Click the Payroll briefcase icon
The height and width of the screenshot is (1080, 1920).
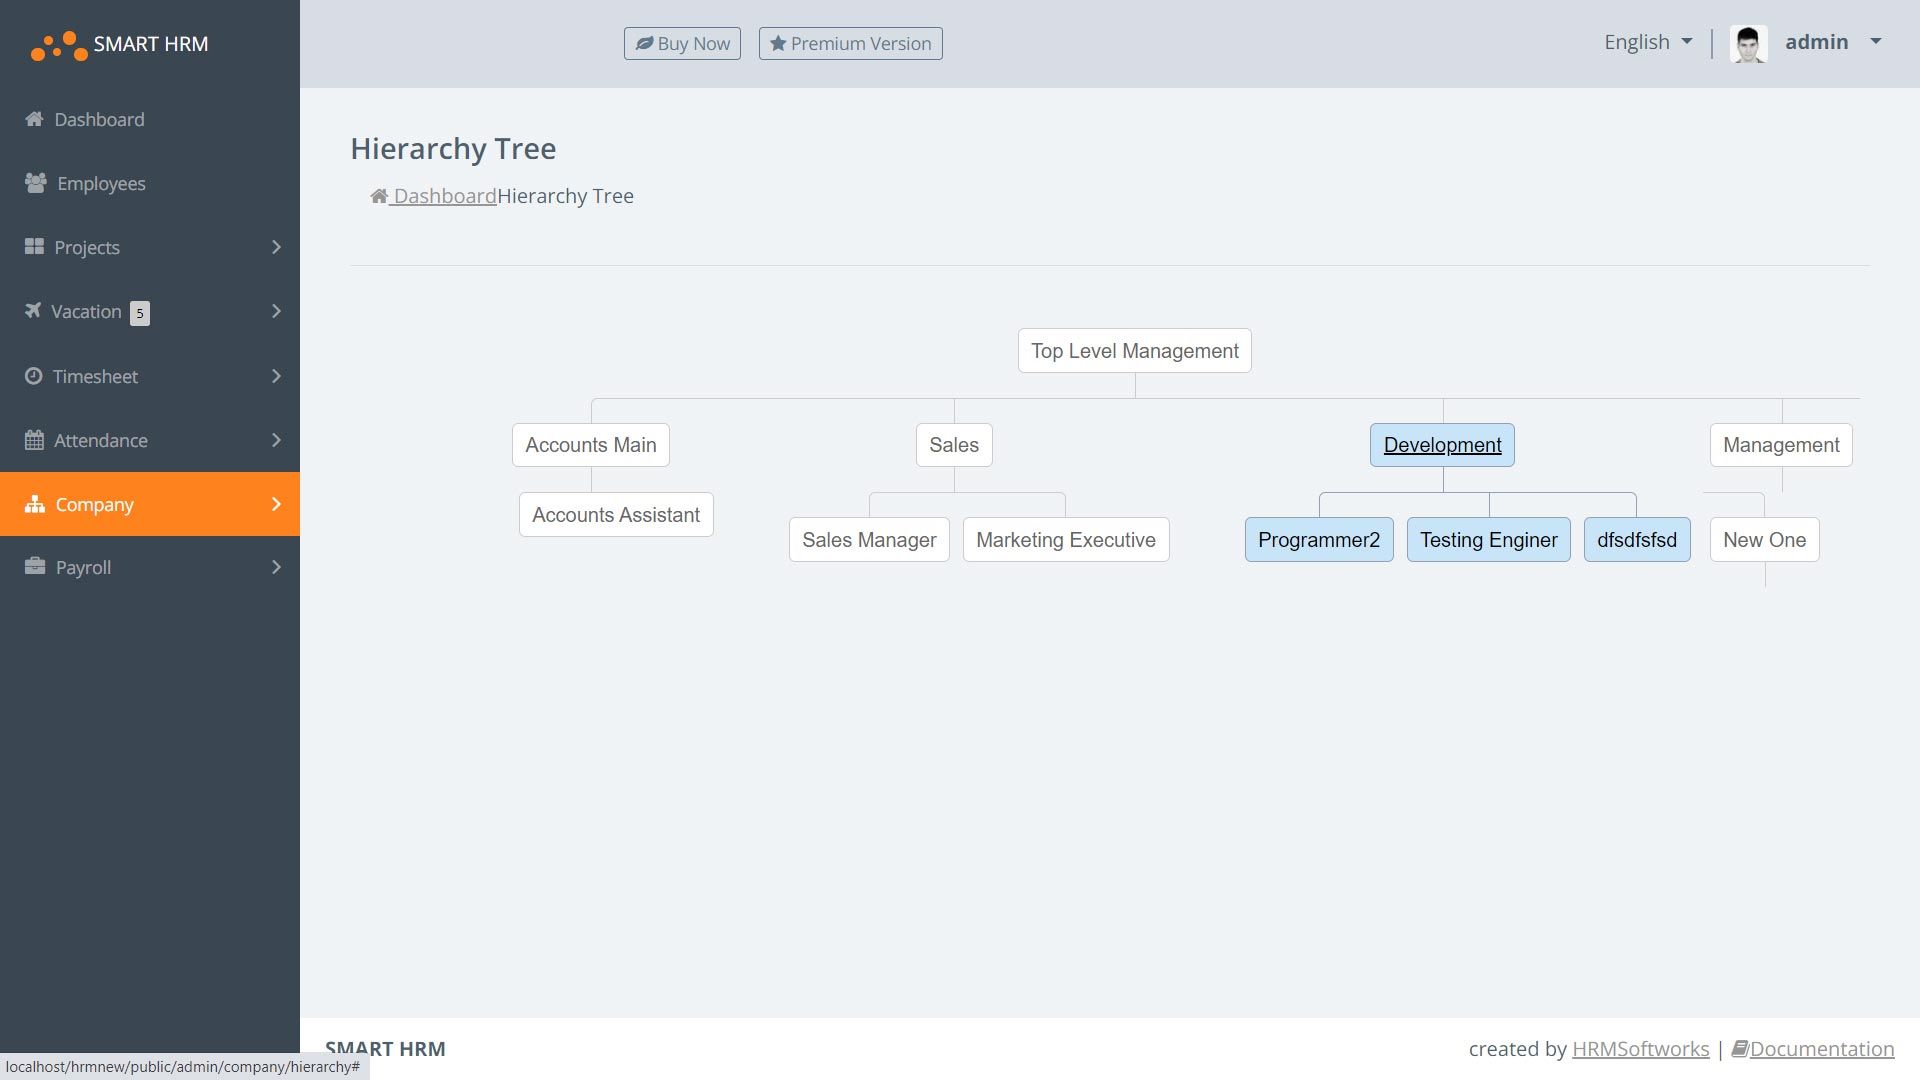[x=35, y=567]
